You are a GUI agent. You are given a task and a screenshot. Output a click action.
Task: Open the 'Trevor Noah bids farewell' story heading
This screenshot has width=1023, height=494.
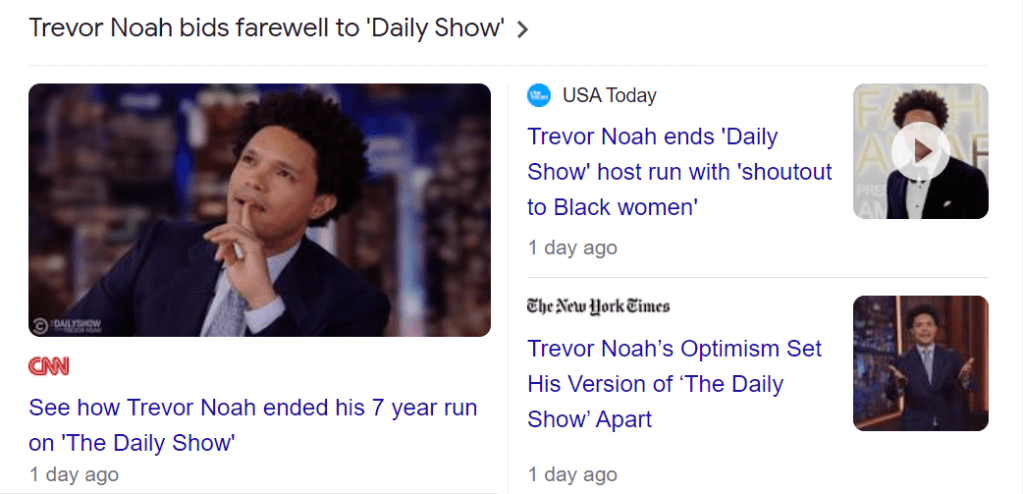[x=266, y=28]
